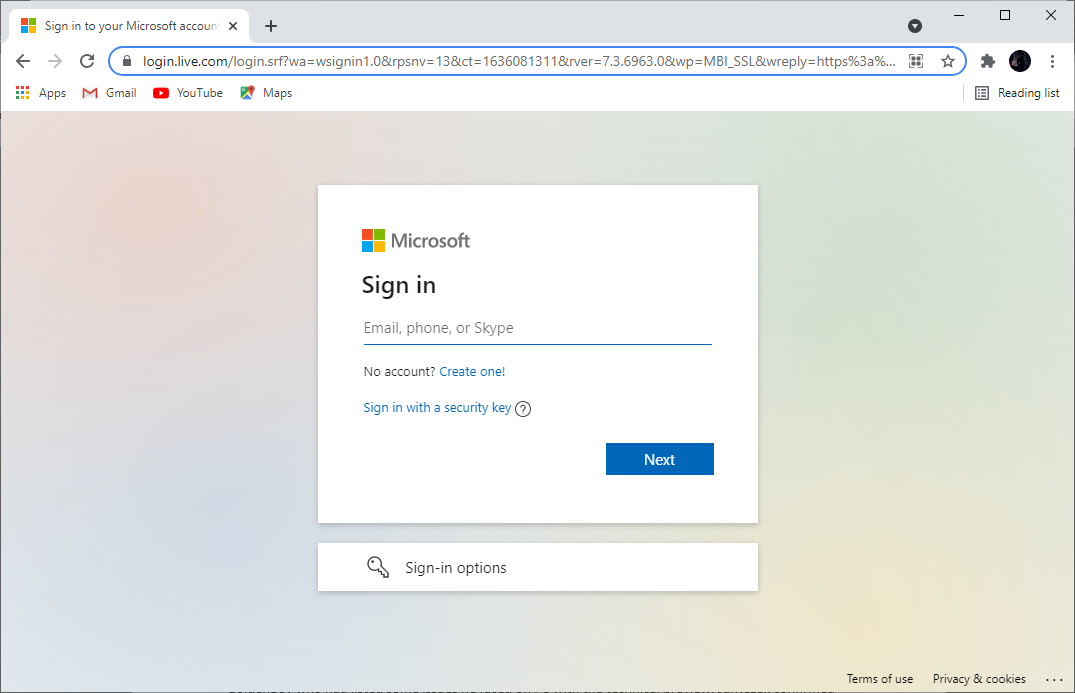Image resolution: width=1075 pixels, height=693 pixels.
Task: Click the Next button
Action: (660, 459)
